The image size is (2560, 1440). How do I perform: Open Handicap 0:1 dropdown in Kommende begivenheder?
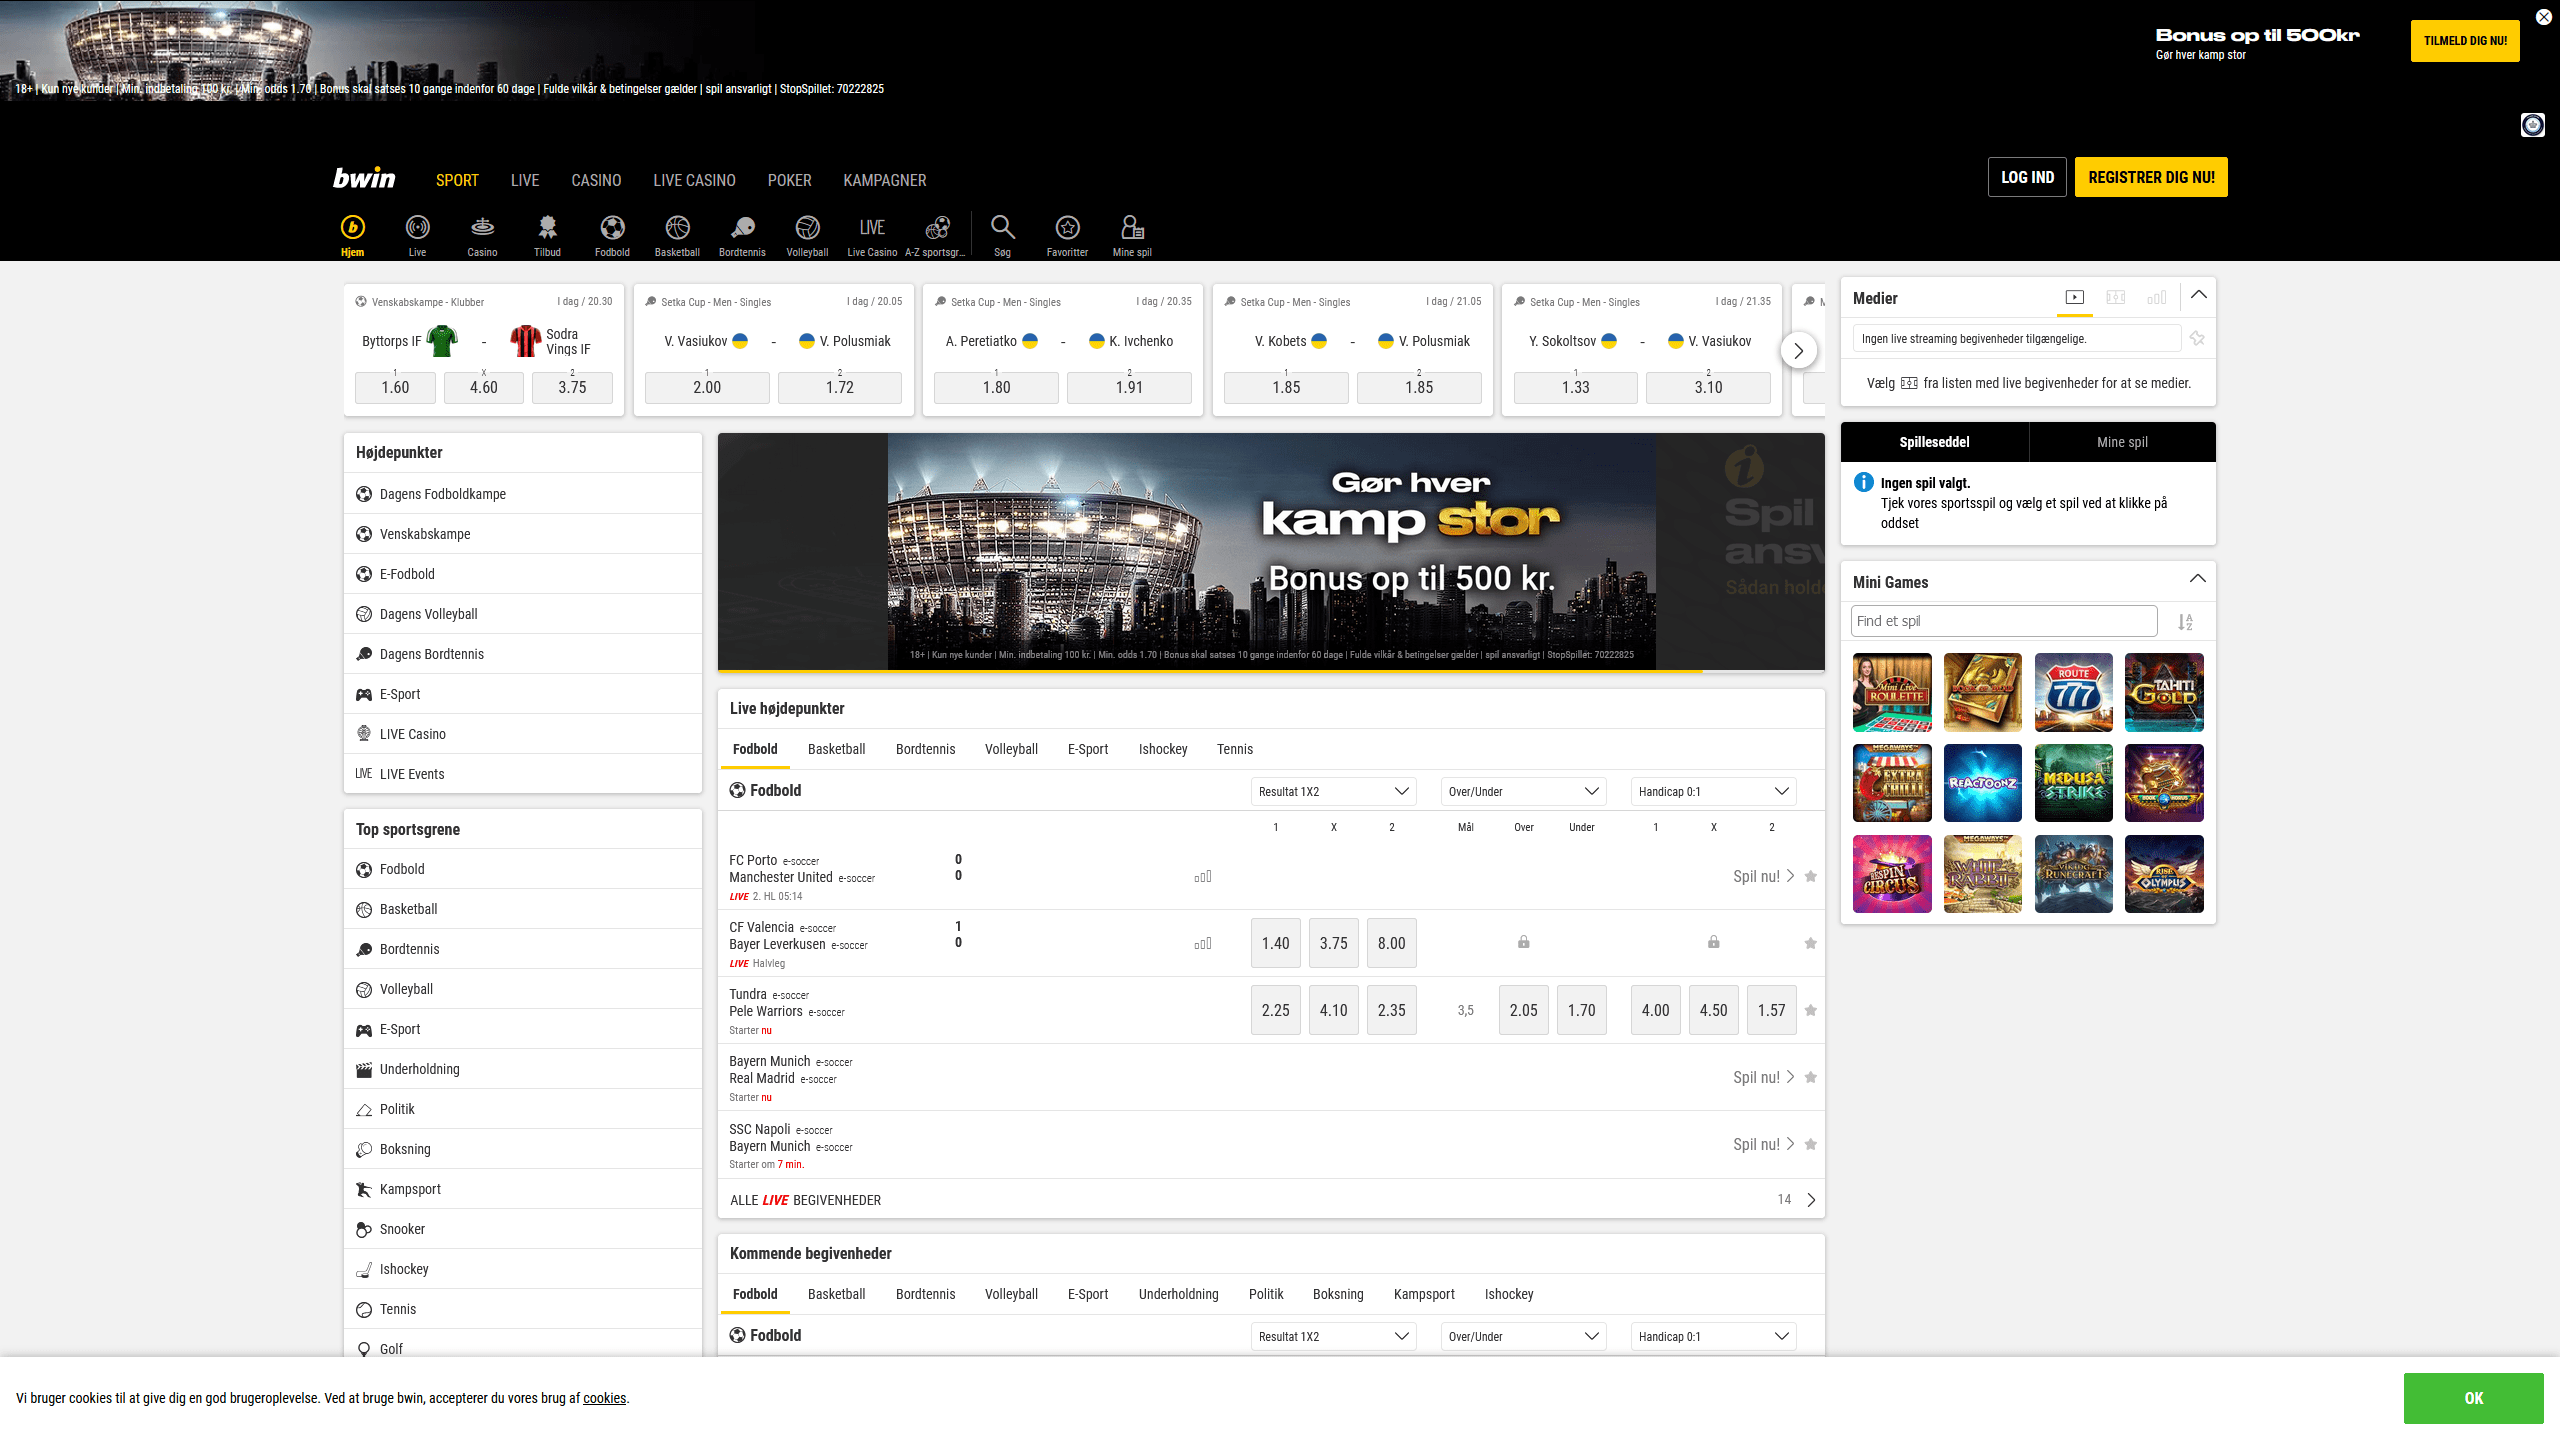tap(1713, 1336)
